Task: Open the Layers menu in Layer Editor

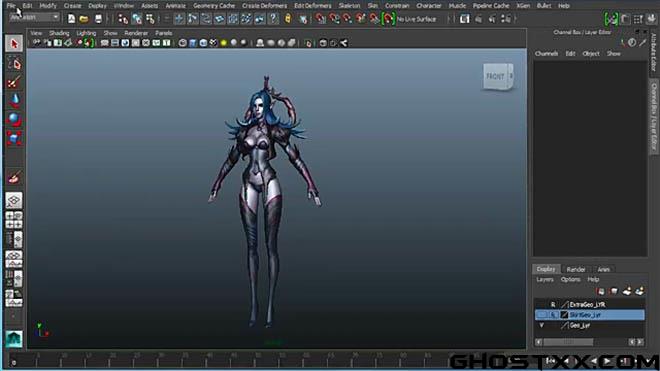Action: point(545,279)
